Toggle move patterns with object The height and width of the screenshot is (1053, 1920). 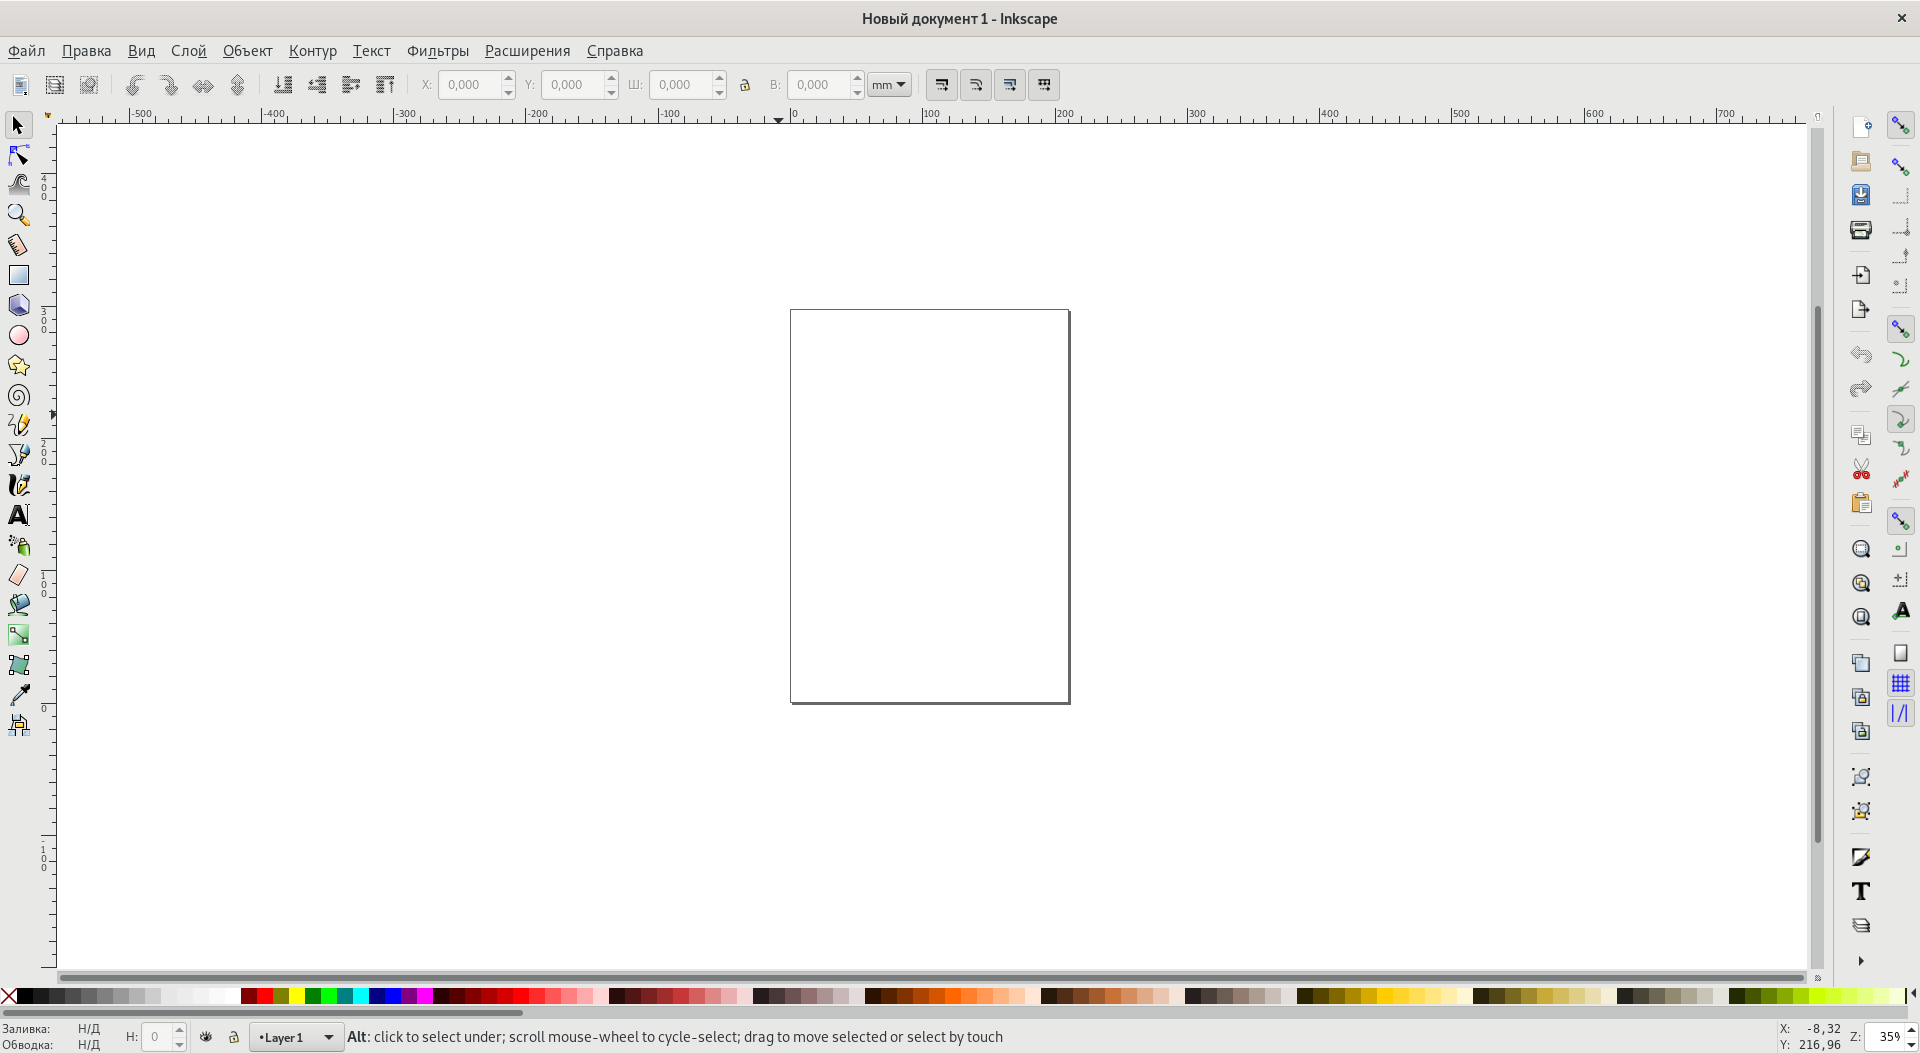tap(1043, 85)
